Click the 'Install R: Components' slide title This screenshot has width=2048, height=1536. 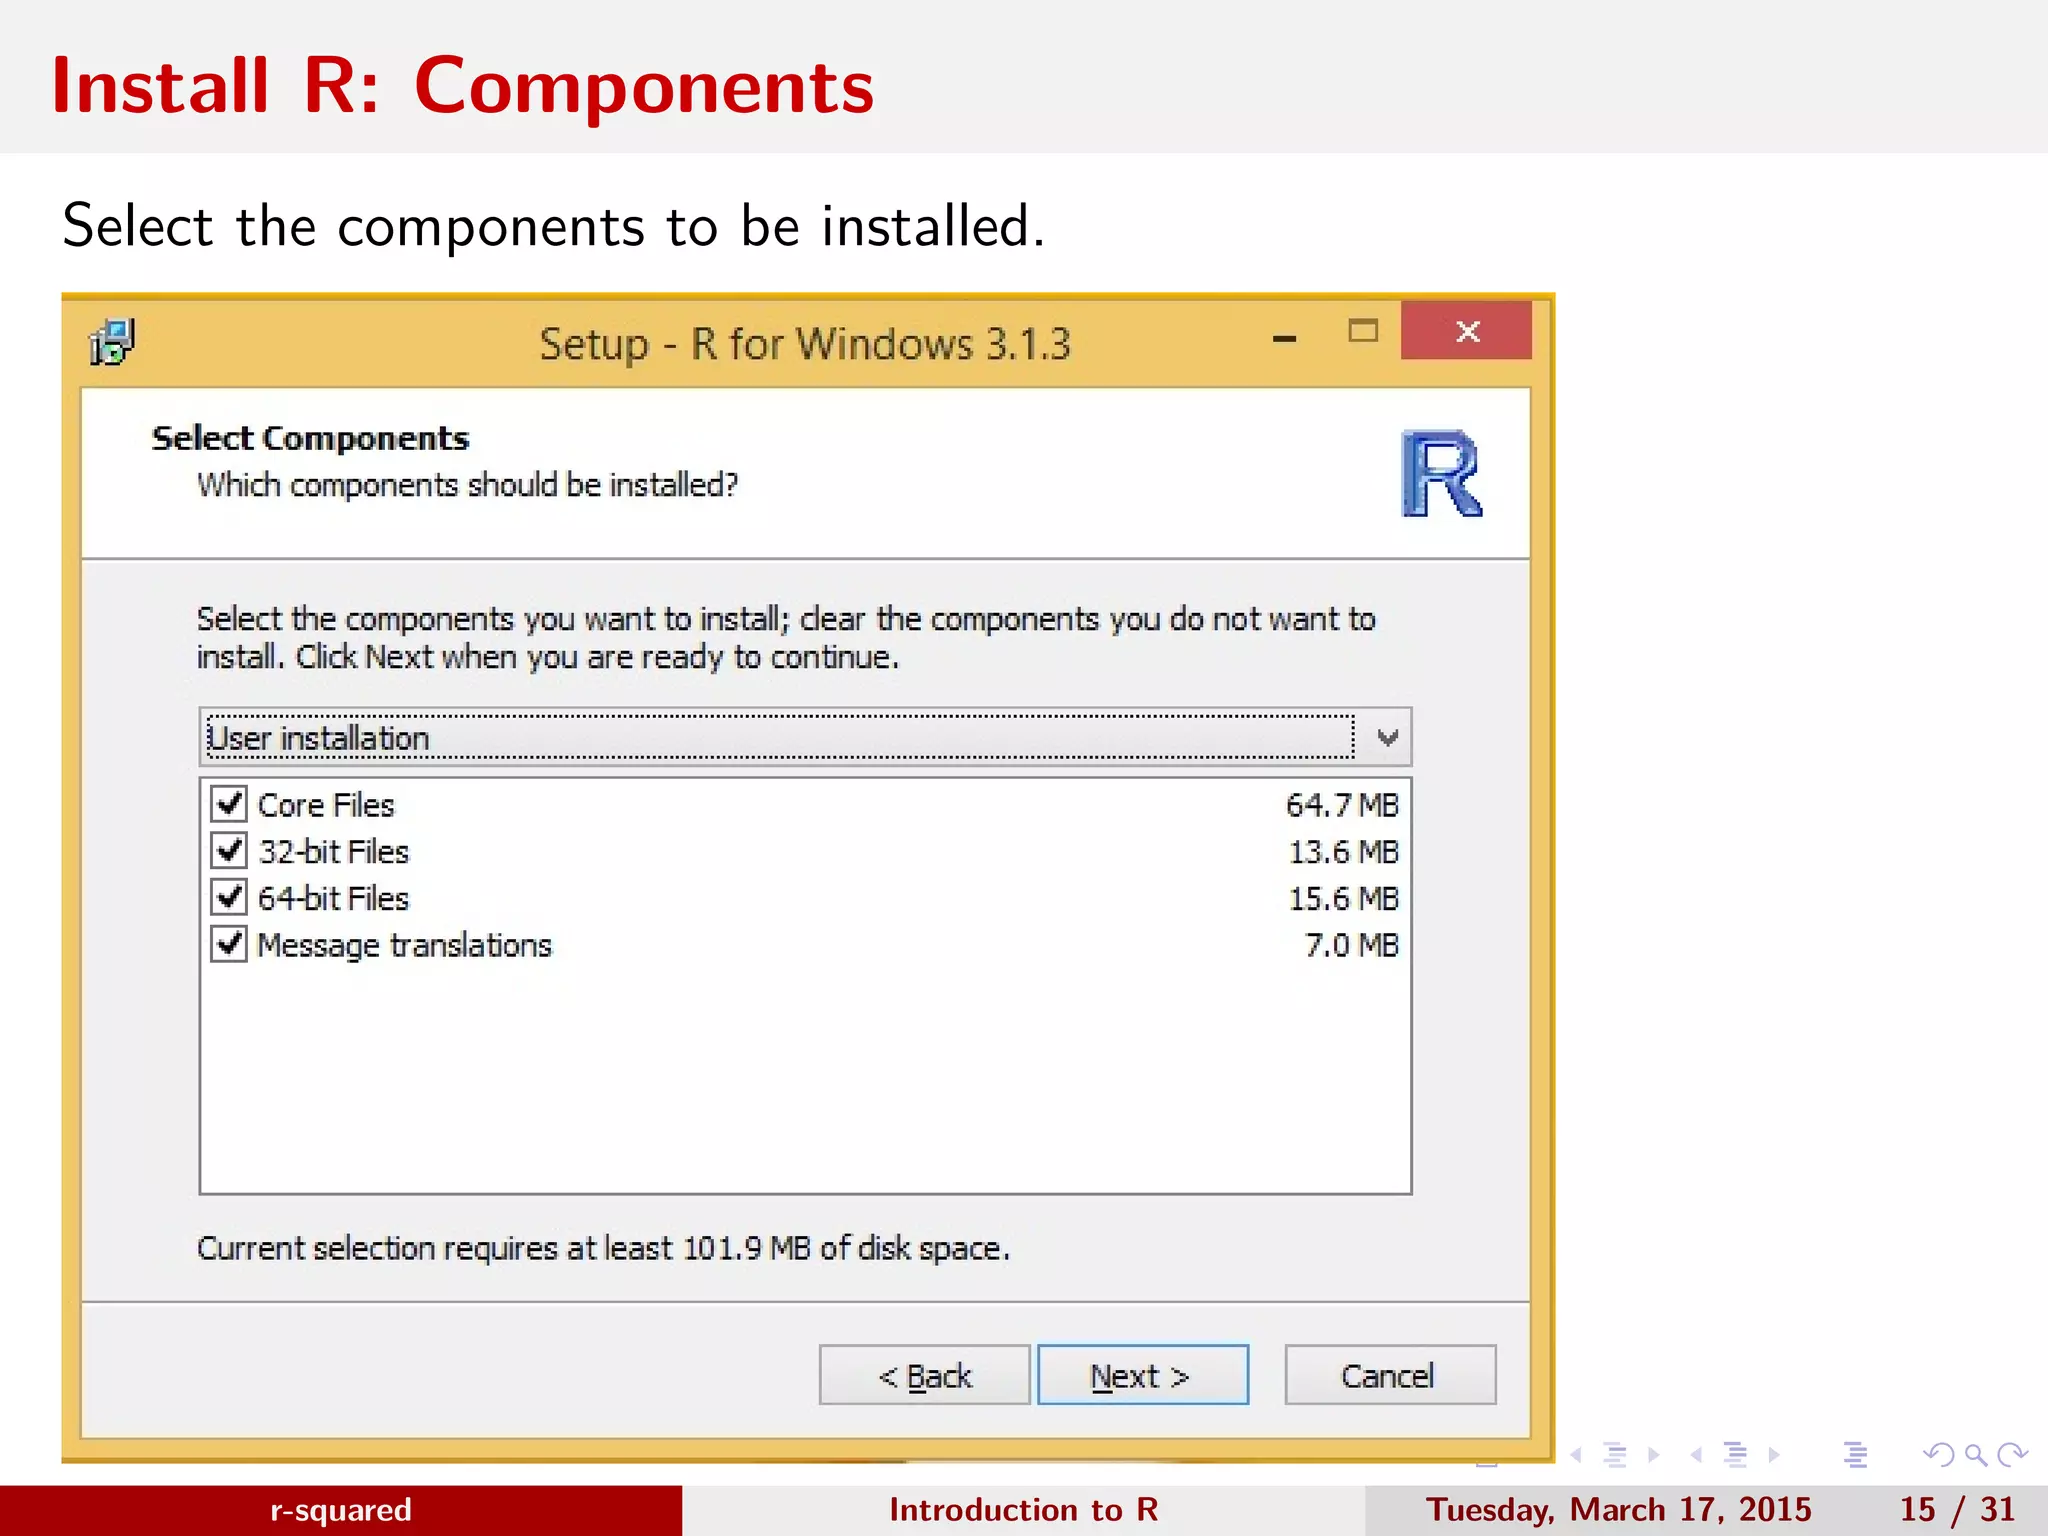pyautogui.click(x=463, y=86)
